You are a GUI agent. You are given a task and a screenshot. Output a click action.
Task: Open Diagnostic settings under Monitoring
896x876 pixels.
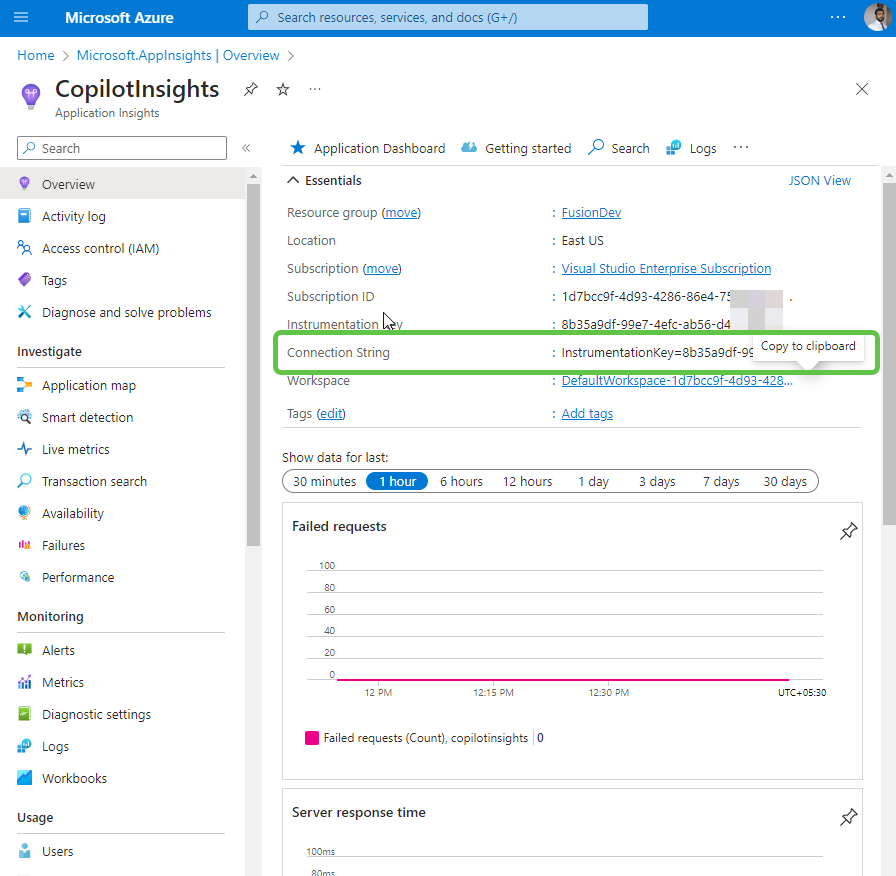(95, 713)
